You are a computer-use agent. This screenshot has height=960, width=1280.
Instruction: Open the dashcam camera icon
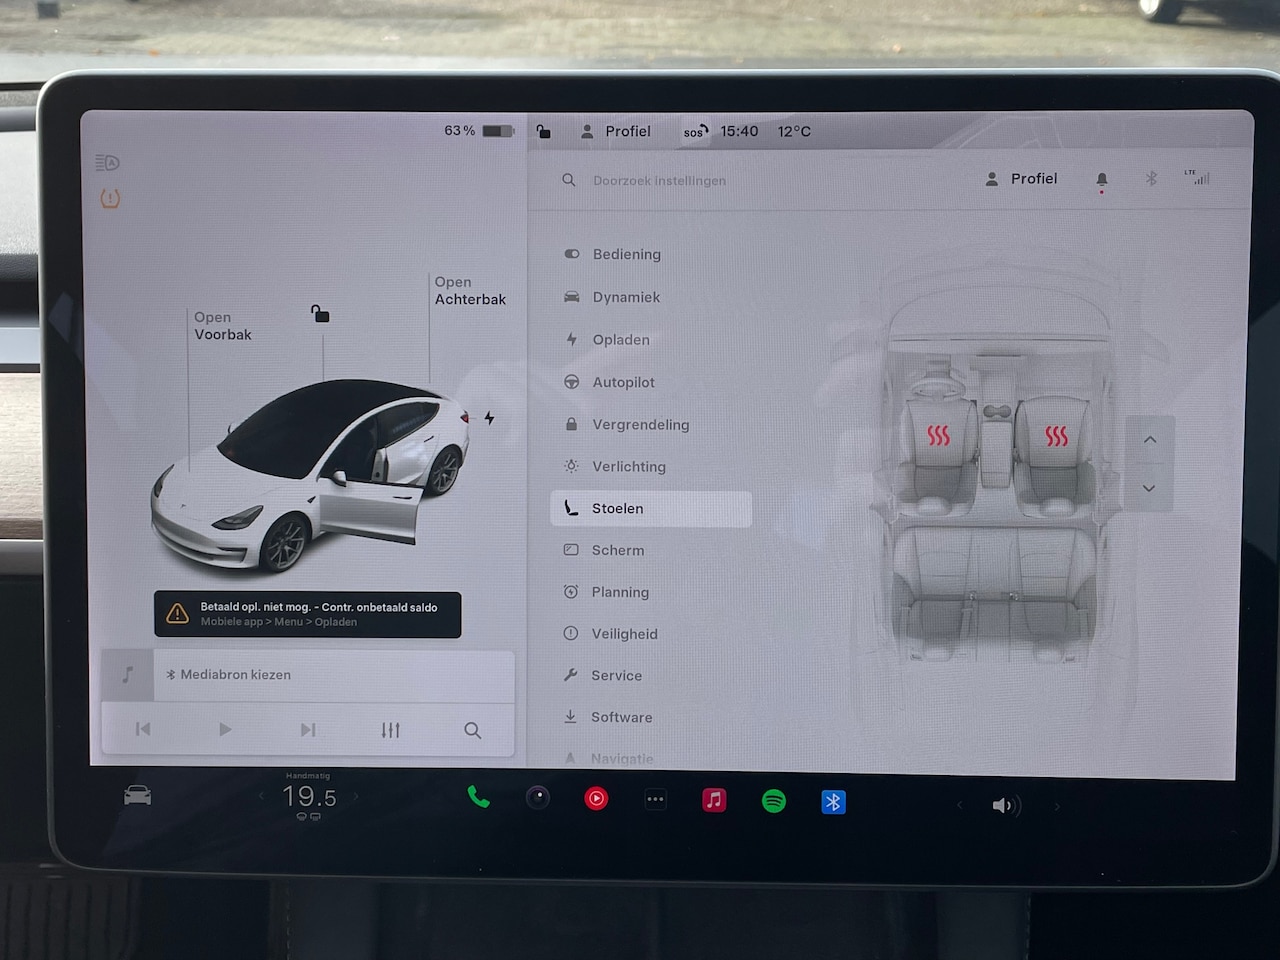click(538, 798)
